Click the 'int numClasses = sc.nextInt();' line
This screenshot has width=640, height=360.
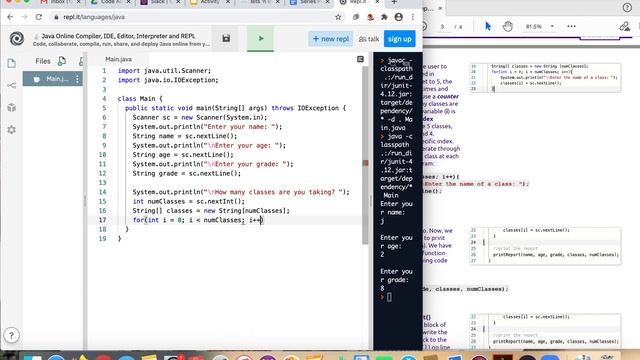click(189, 201)
